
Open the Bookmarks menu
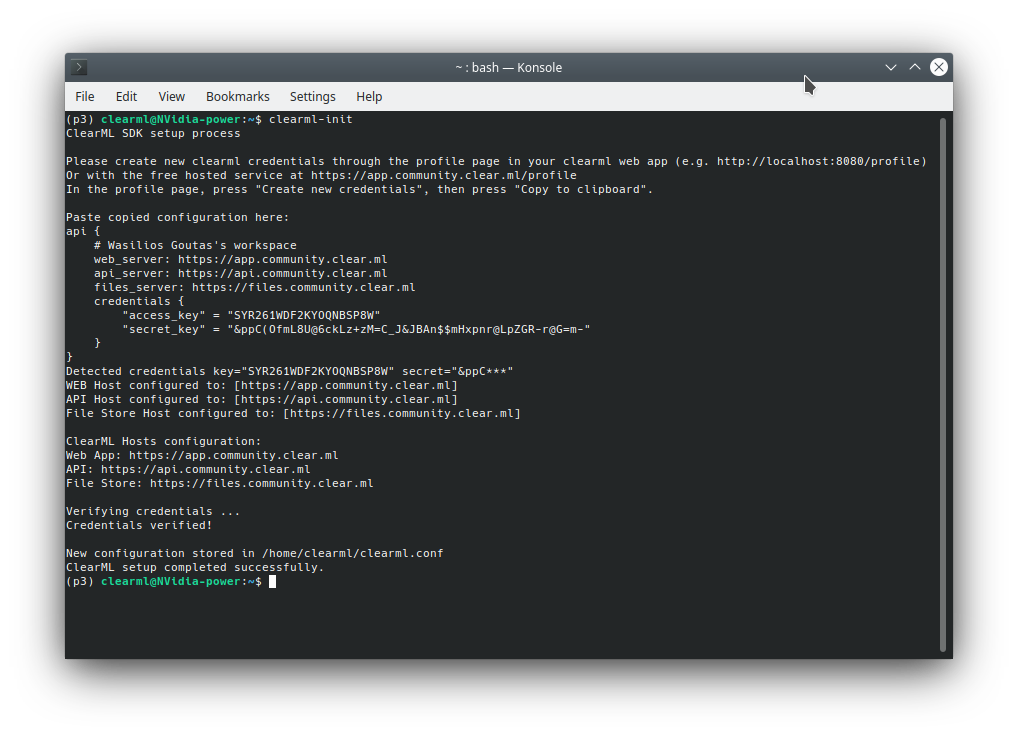[237, 96]
